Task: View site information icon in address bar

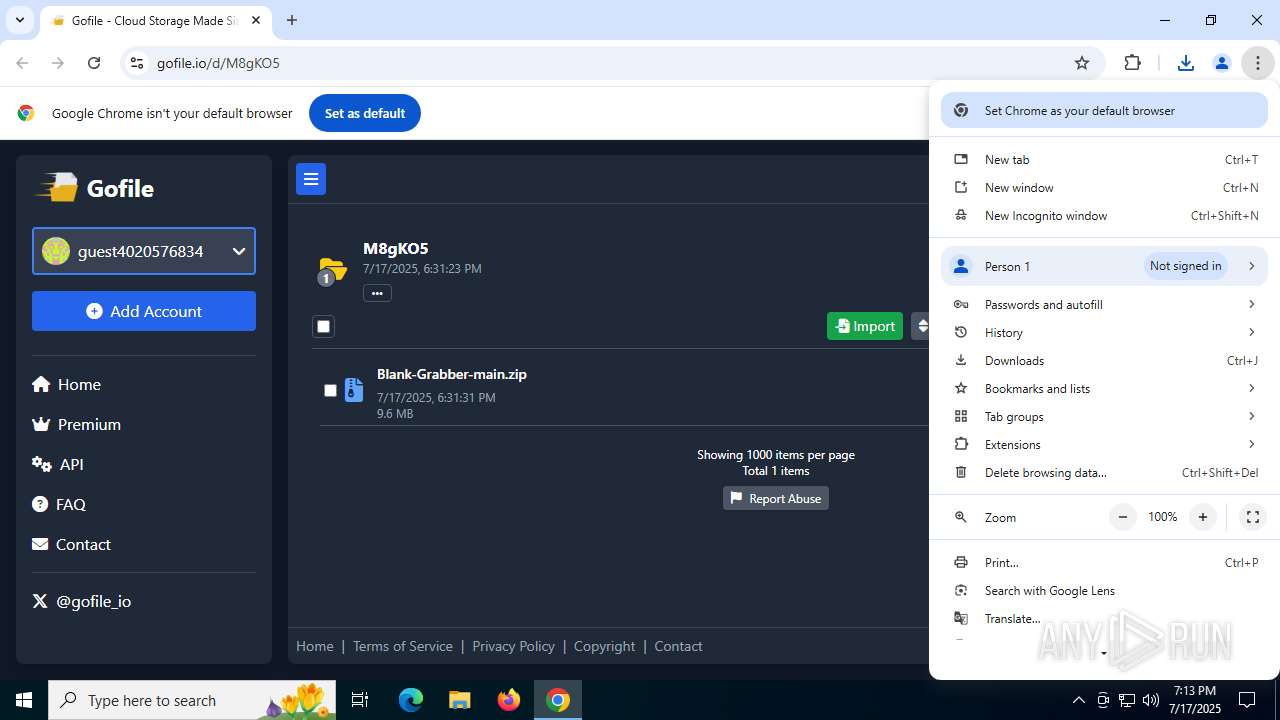Action: [x=137, y=63]
